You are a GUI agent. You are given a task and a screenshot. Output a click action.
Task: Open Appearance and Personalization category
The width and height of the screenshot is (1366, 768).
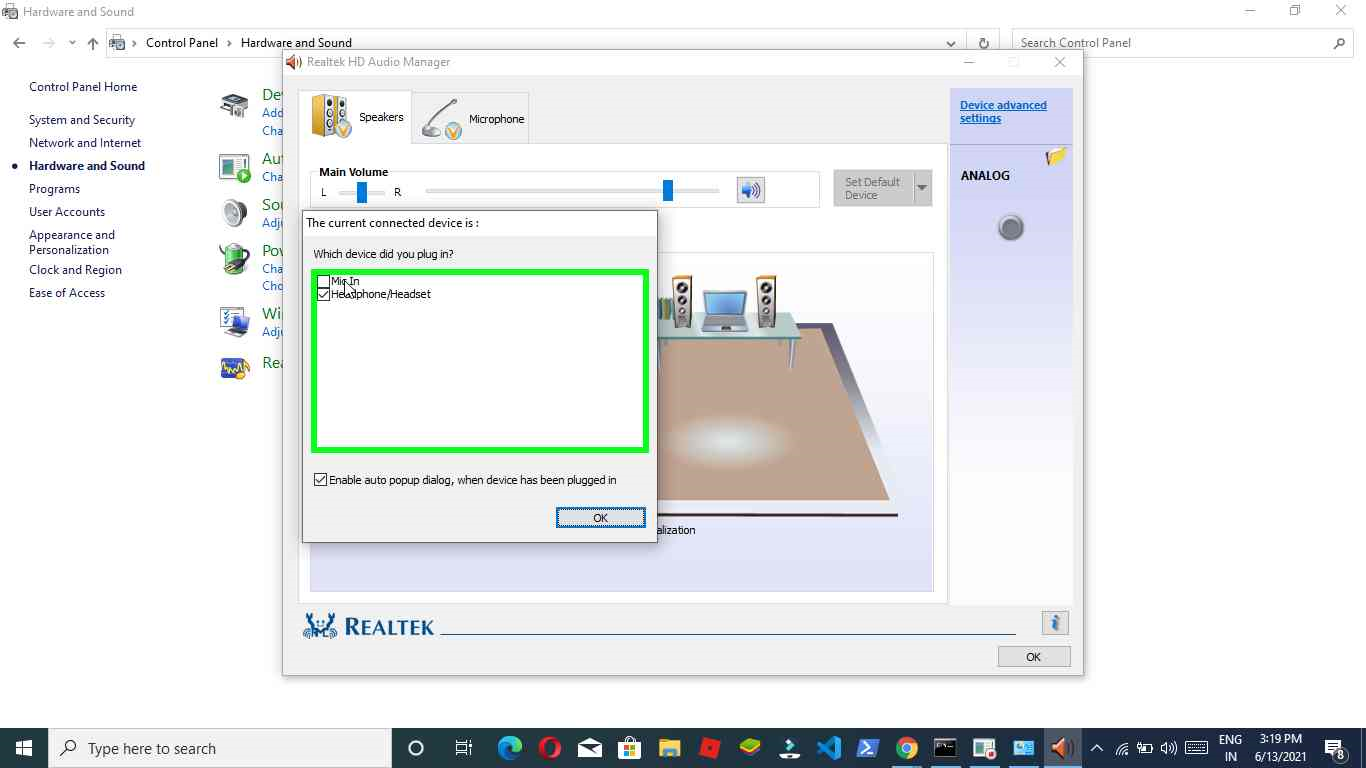coord(72,242)
